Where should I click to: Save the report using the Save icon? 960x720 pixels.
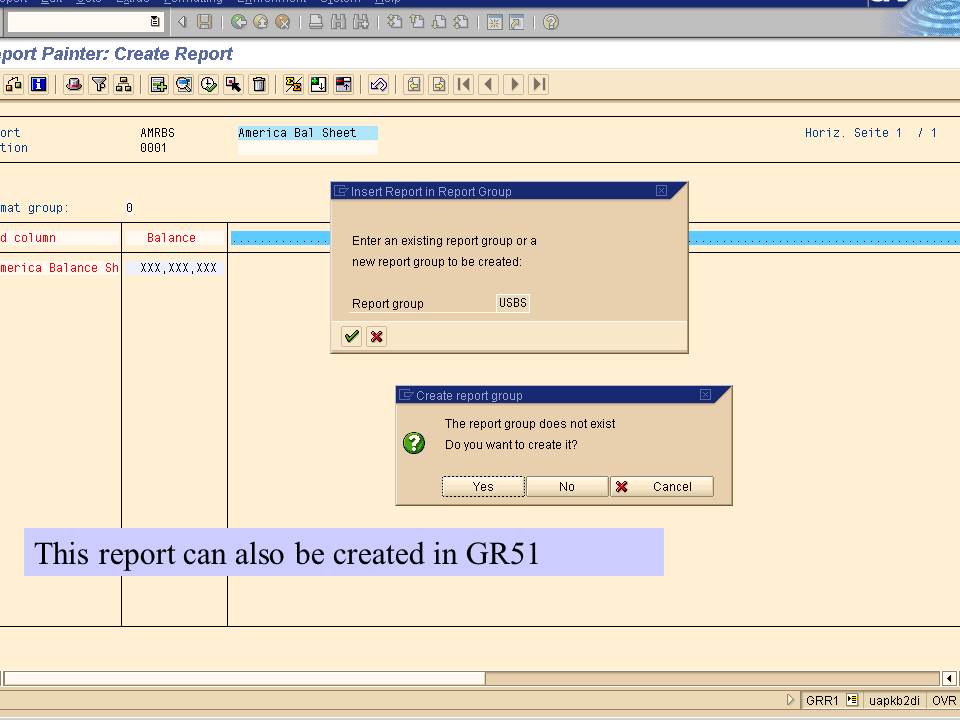click(204, 20)
